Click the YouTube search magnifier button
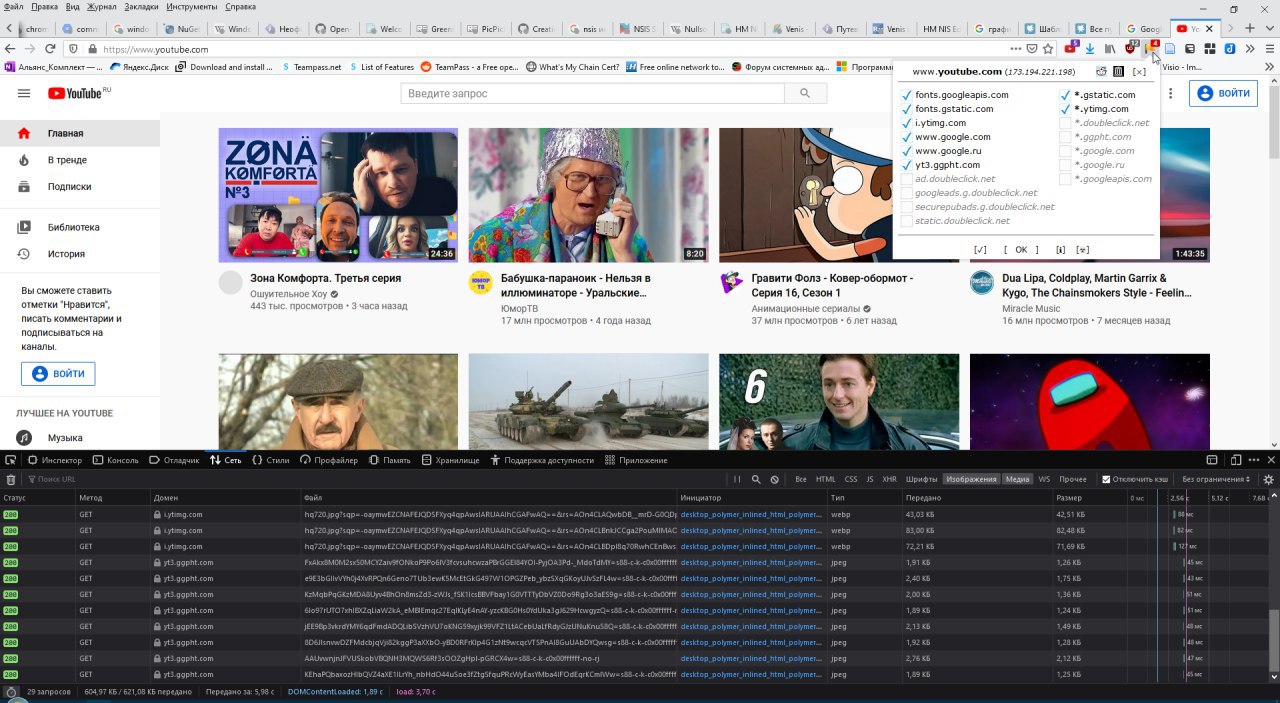 [805, 93]
